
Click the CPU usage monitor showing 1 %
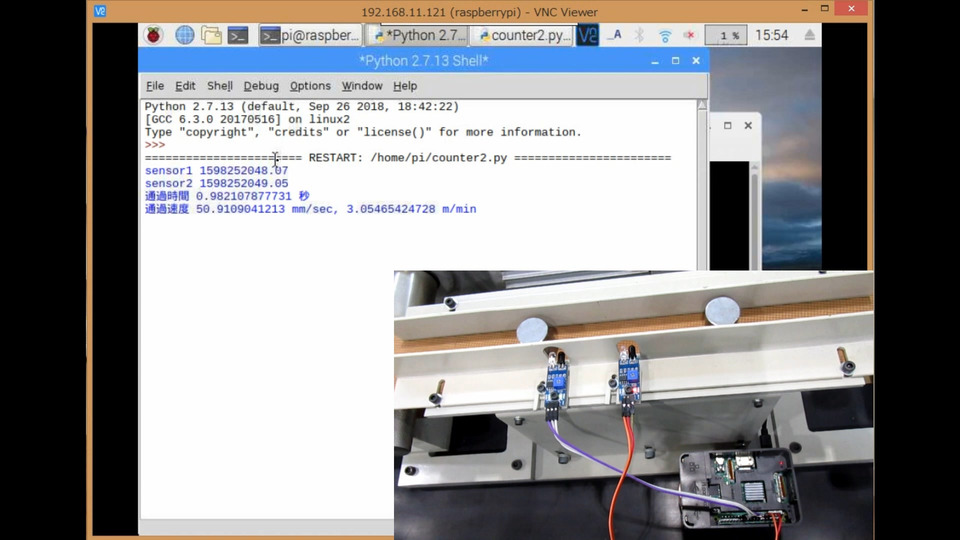point(726,36)
